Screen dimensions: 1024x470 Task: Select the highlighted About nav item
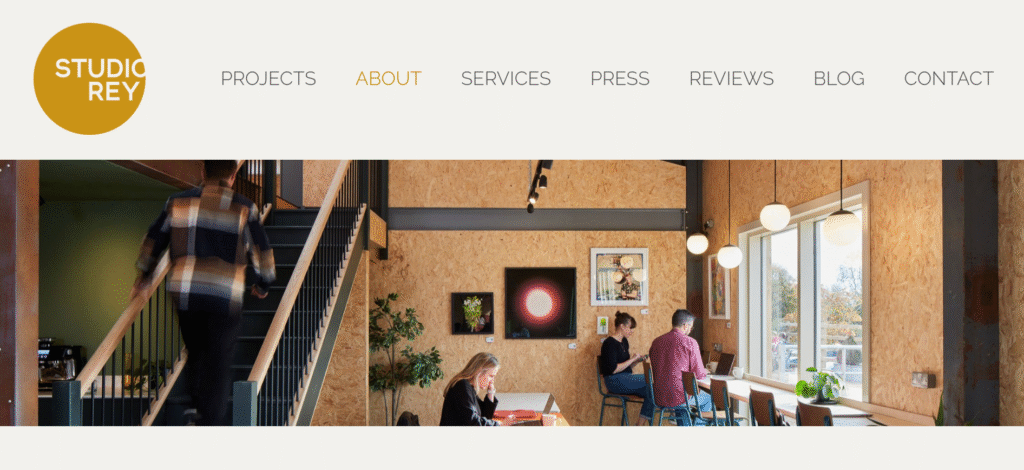[389, 78]
